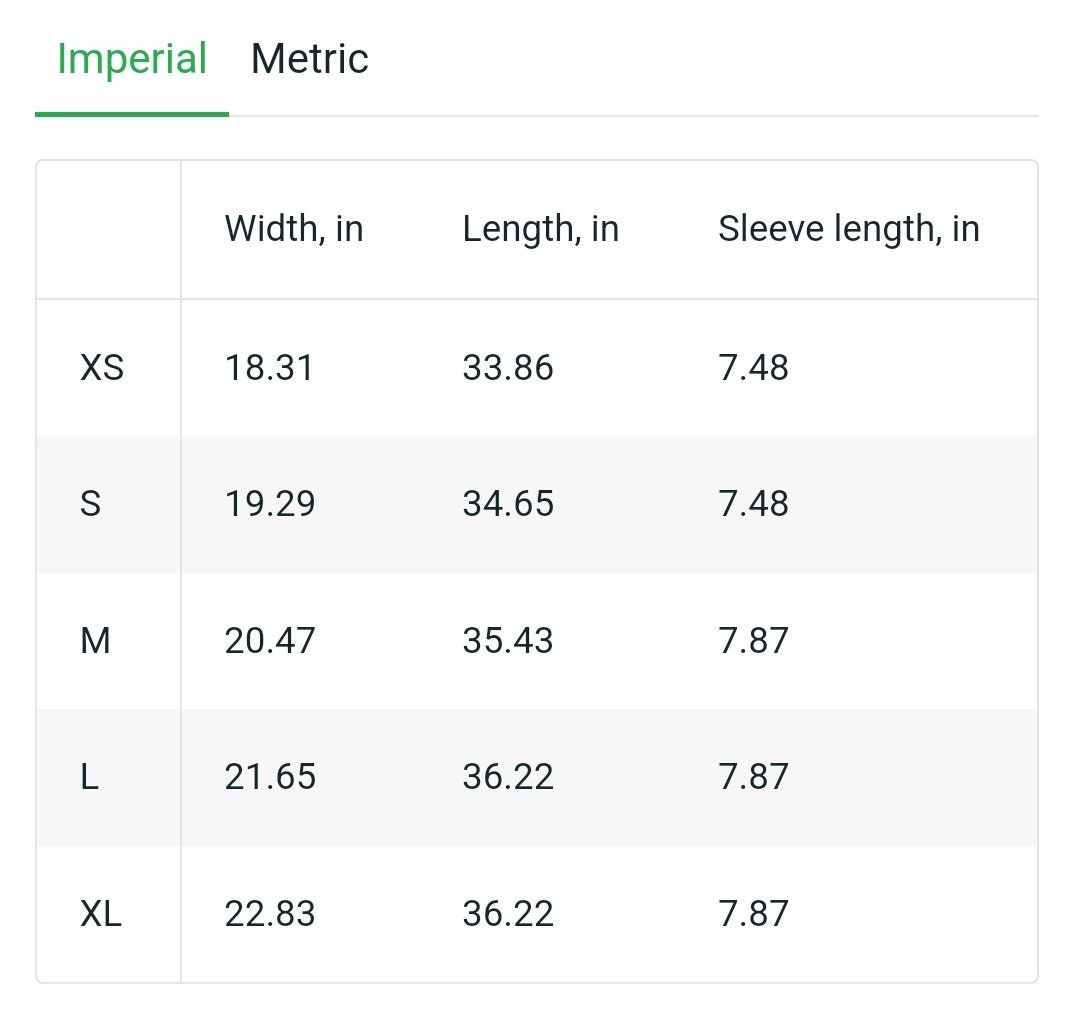Click the XS sleeve length 7.48
The image size is (1080, 1012).
(x=754, y=367)
